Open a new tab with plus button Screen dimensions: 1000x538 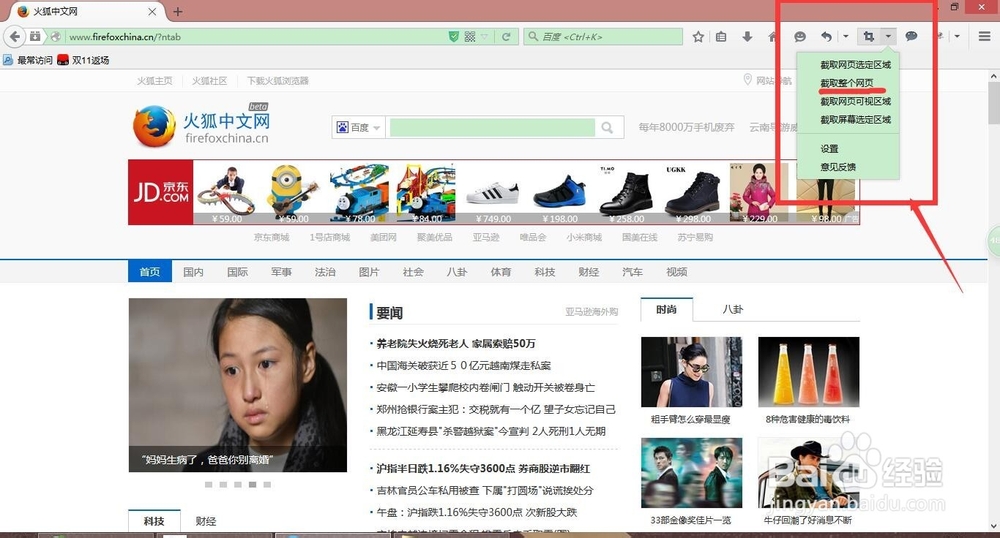pos(177,11)
